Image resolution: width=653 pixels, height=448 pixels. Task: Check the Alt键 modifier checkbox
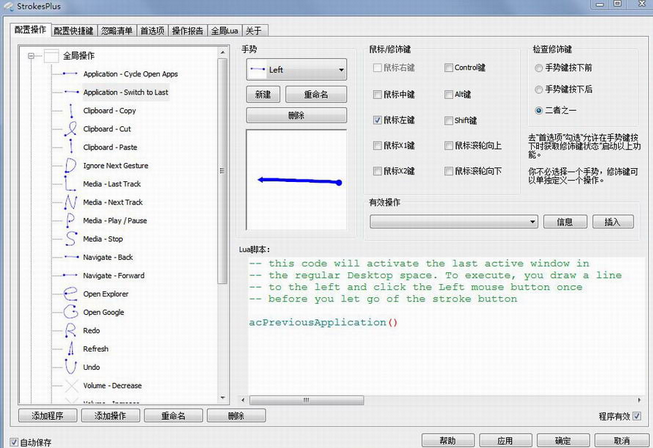tap(449, 95)
